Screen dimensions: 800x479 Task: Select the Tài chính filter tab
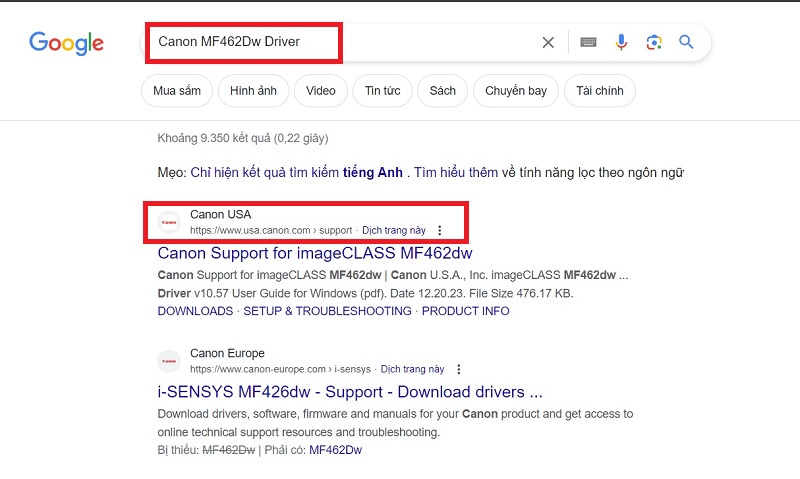pos(599,91)
